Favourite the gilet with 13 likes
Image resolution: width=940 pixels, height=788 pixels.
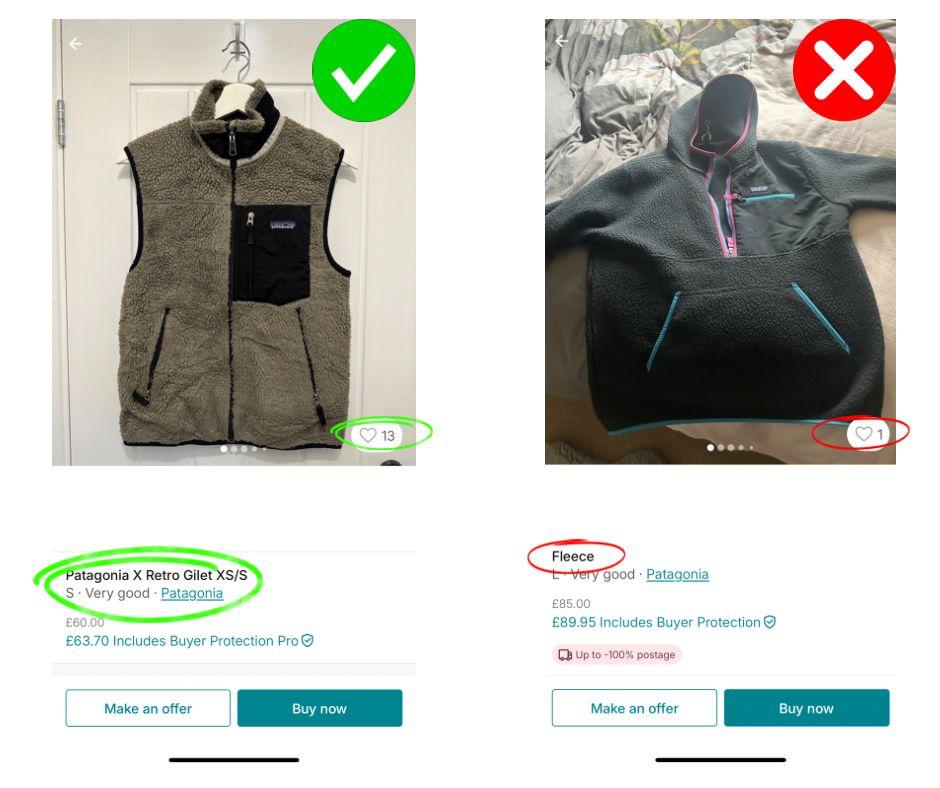coord(376,435)
